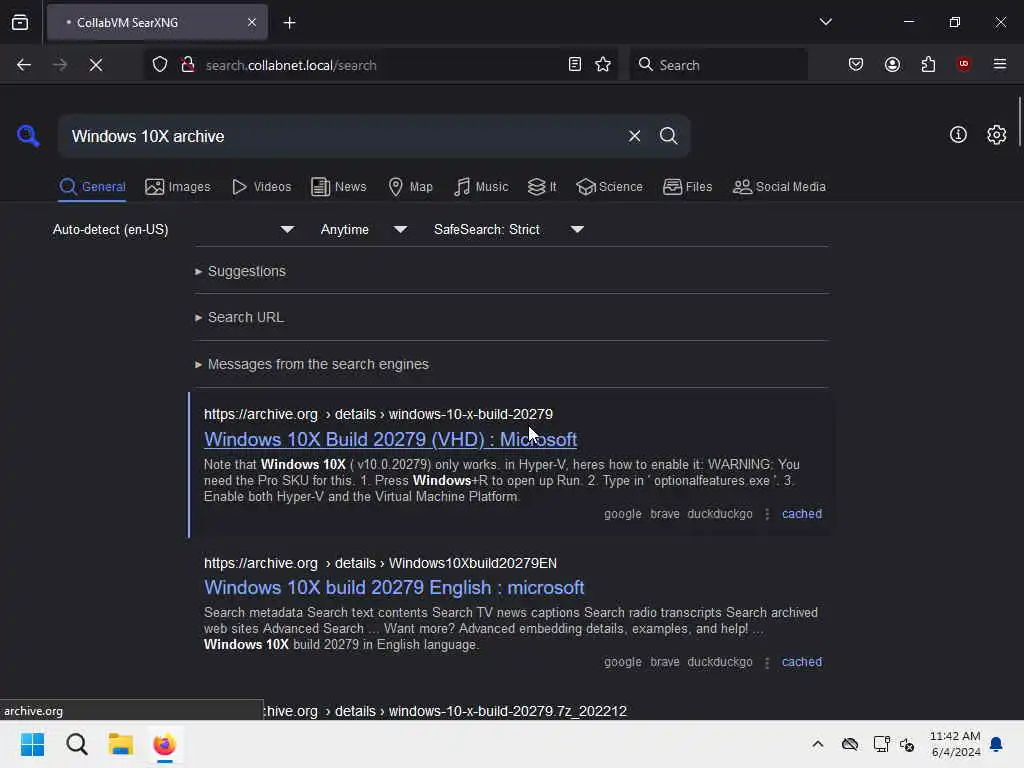Screen dimensions: 1024x768
Task: Open the list all tabs chevron
Action: [825, 22]
